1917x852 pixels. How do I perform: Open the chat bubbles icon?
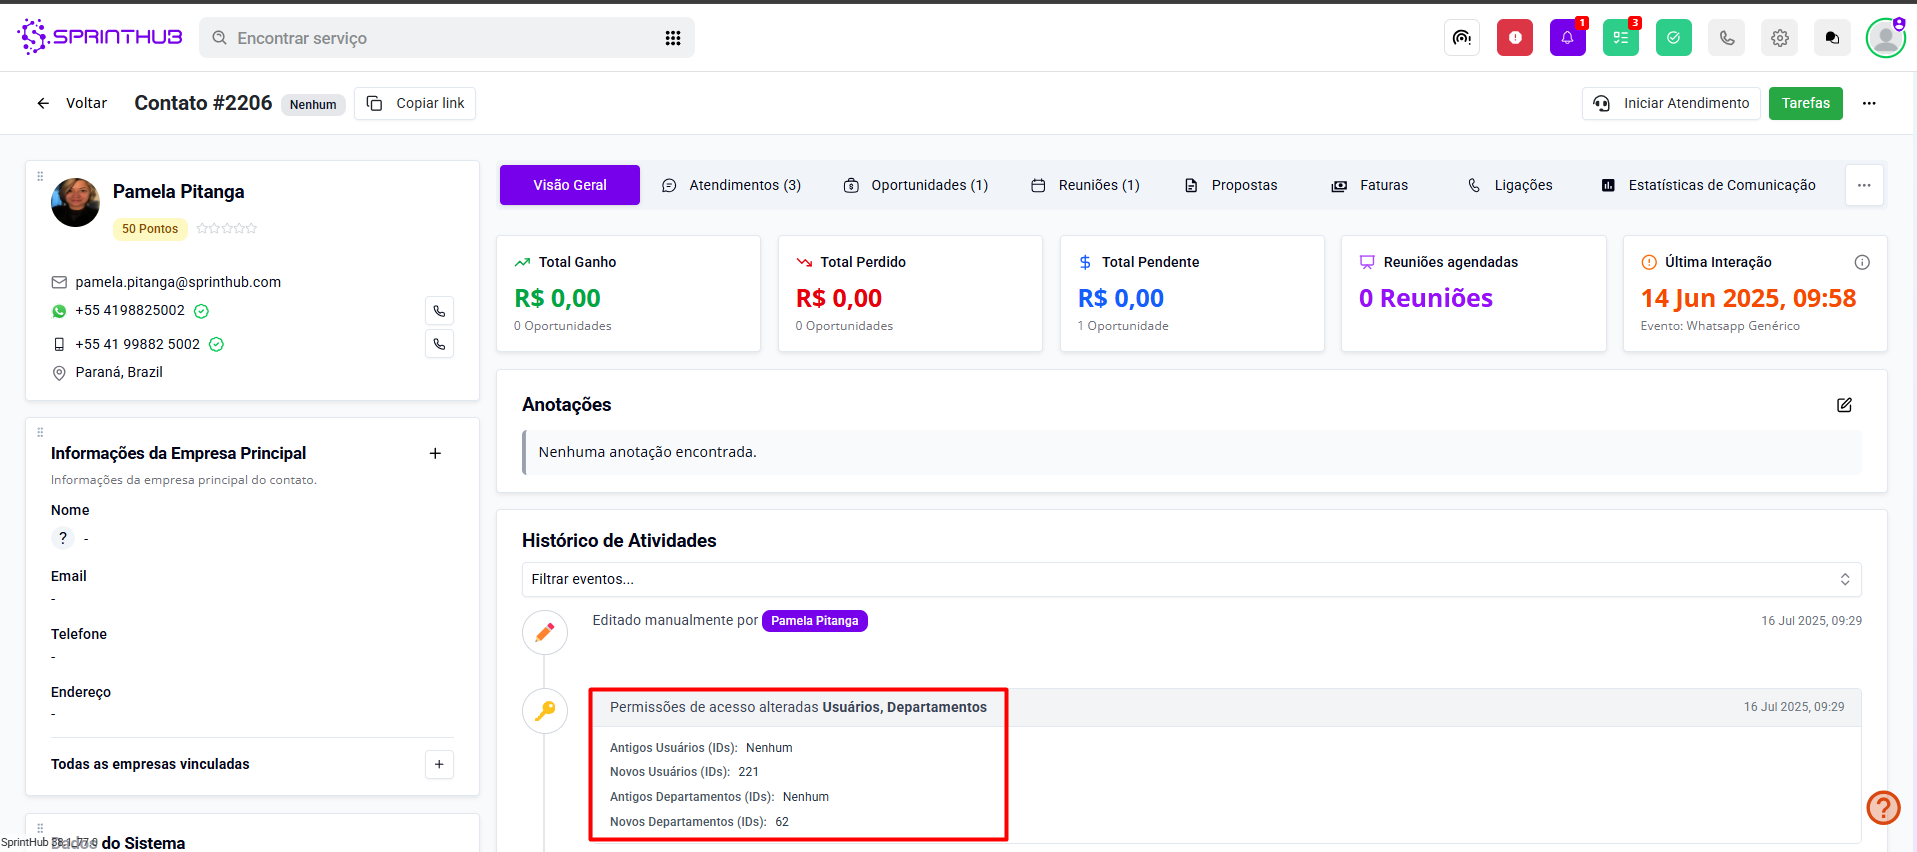coord(1831,38)
